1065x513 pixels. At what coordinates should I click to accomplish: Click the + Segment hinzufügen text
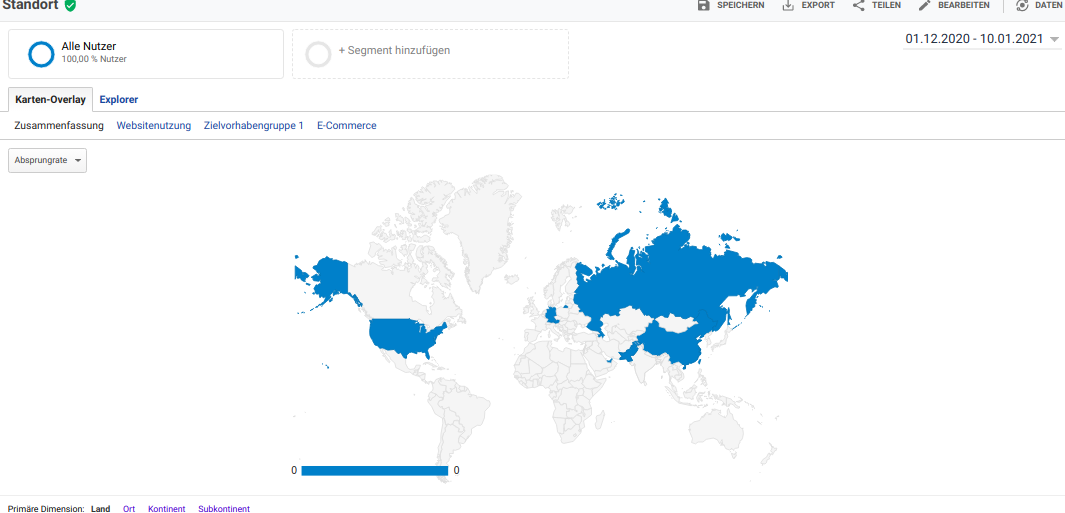pos(395,50)
